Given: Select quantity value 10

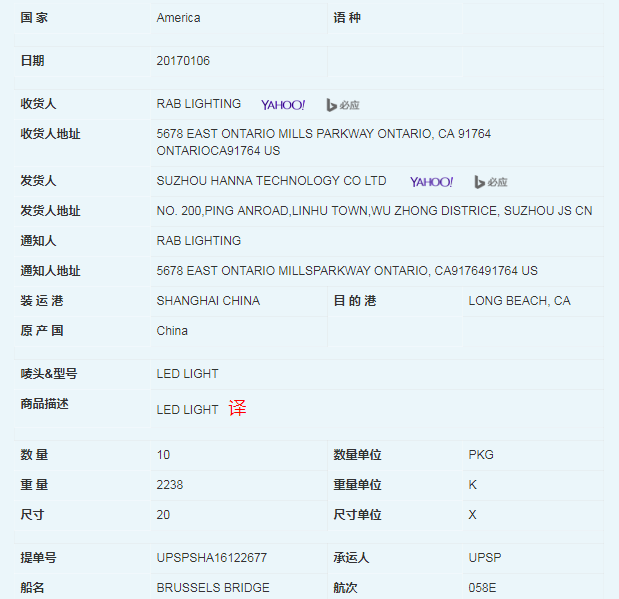Looking at the screenshot, I should tap(163, 455).
